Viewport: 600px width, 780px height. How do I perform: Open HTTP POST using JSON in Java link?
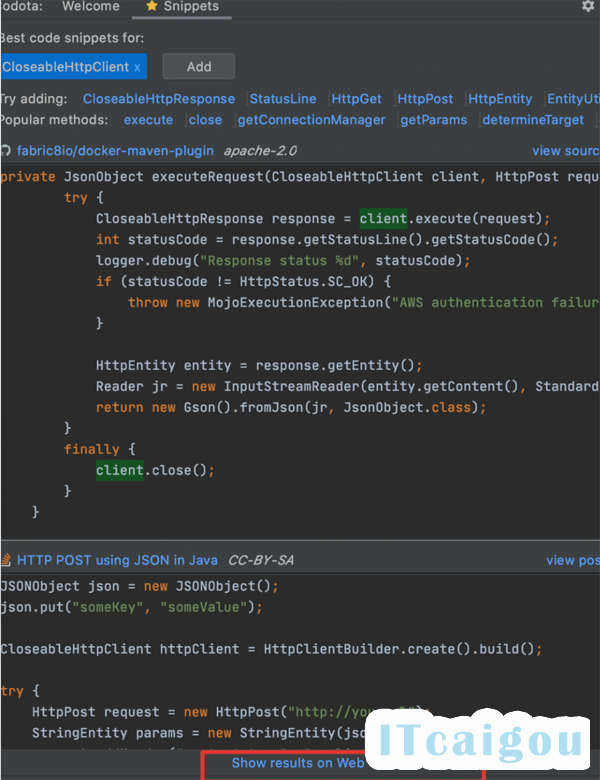(x=117, y=560)
